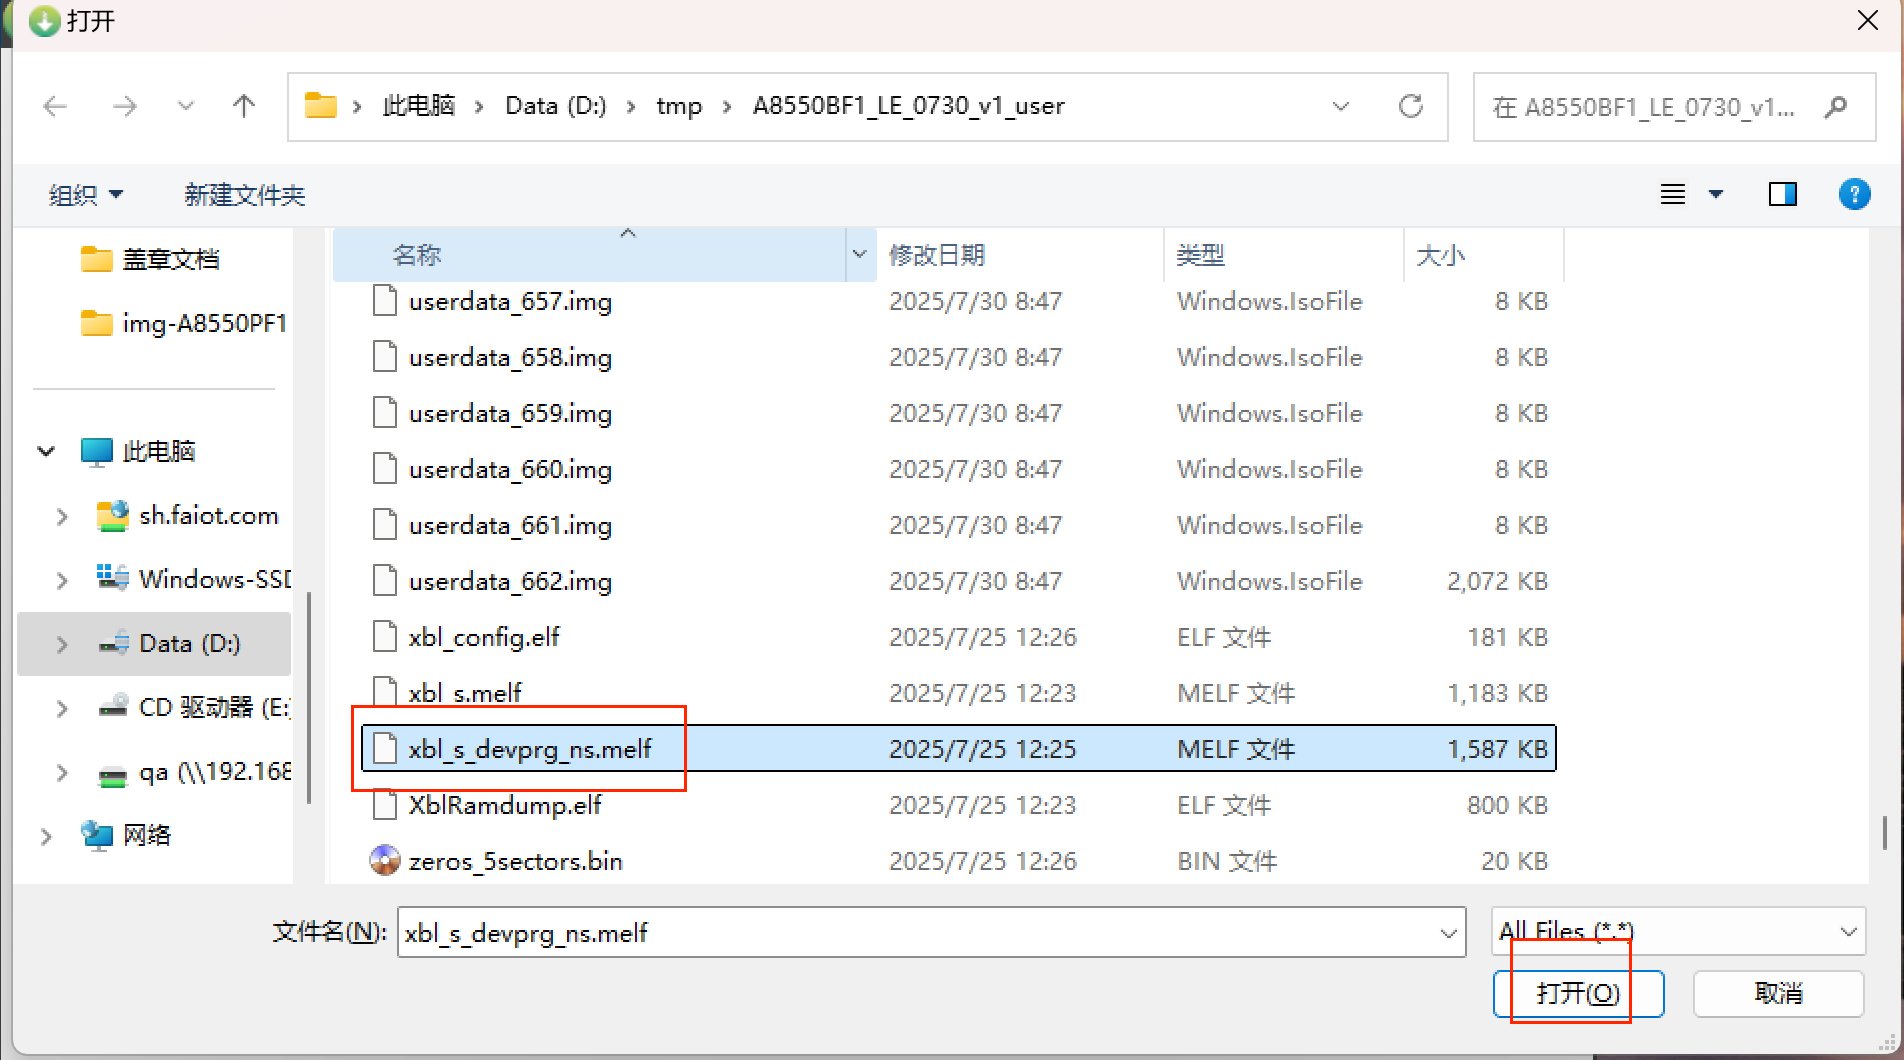Select qa network drive icon
The height and width of the screenshot is (1060, 1904).
[x=113, y=775]
